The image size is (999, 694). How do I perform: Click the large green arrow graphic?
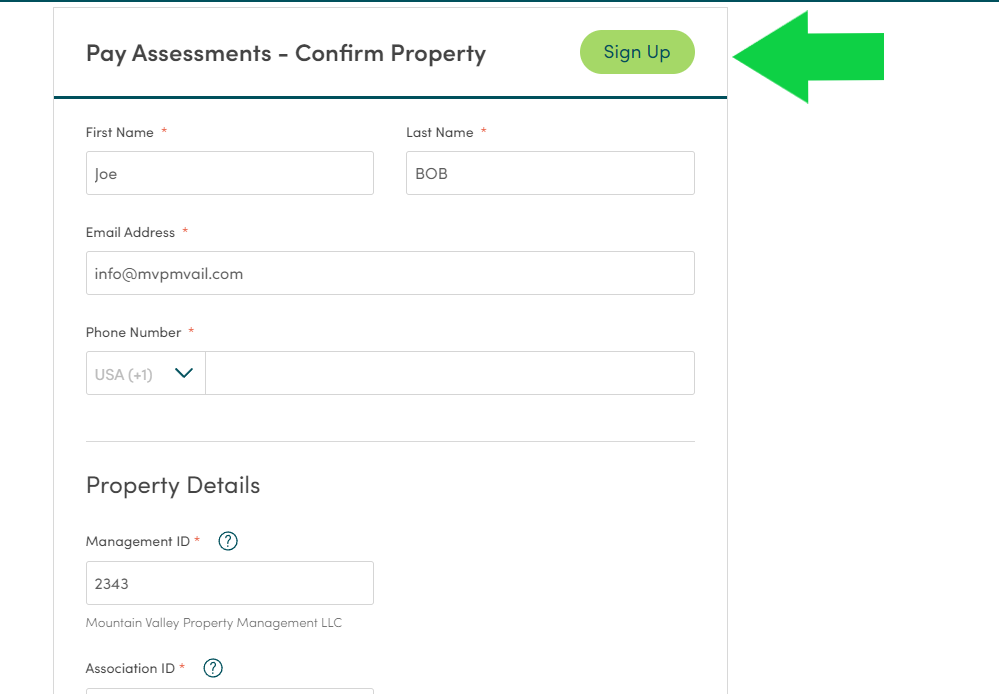pos(808,57)
